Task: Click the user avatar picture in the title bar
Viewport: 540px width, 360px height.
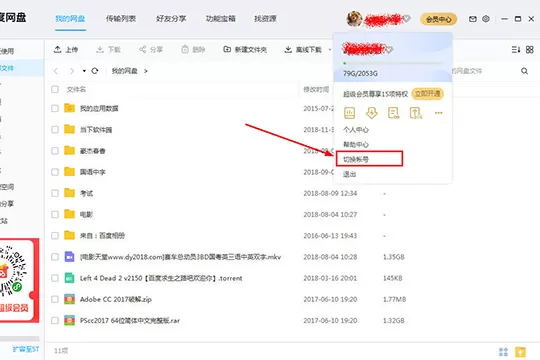Action: (354, 19)
